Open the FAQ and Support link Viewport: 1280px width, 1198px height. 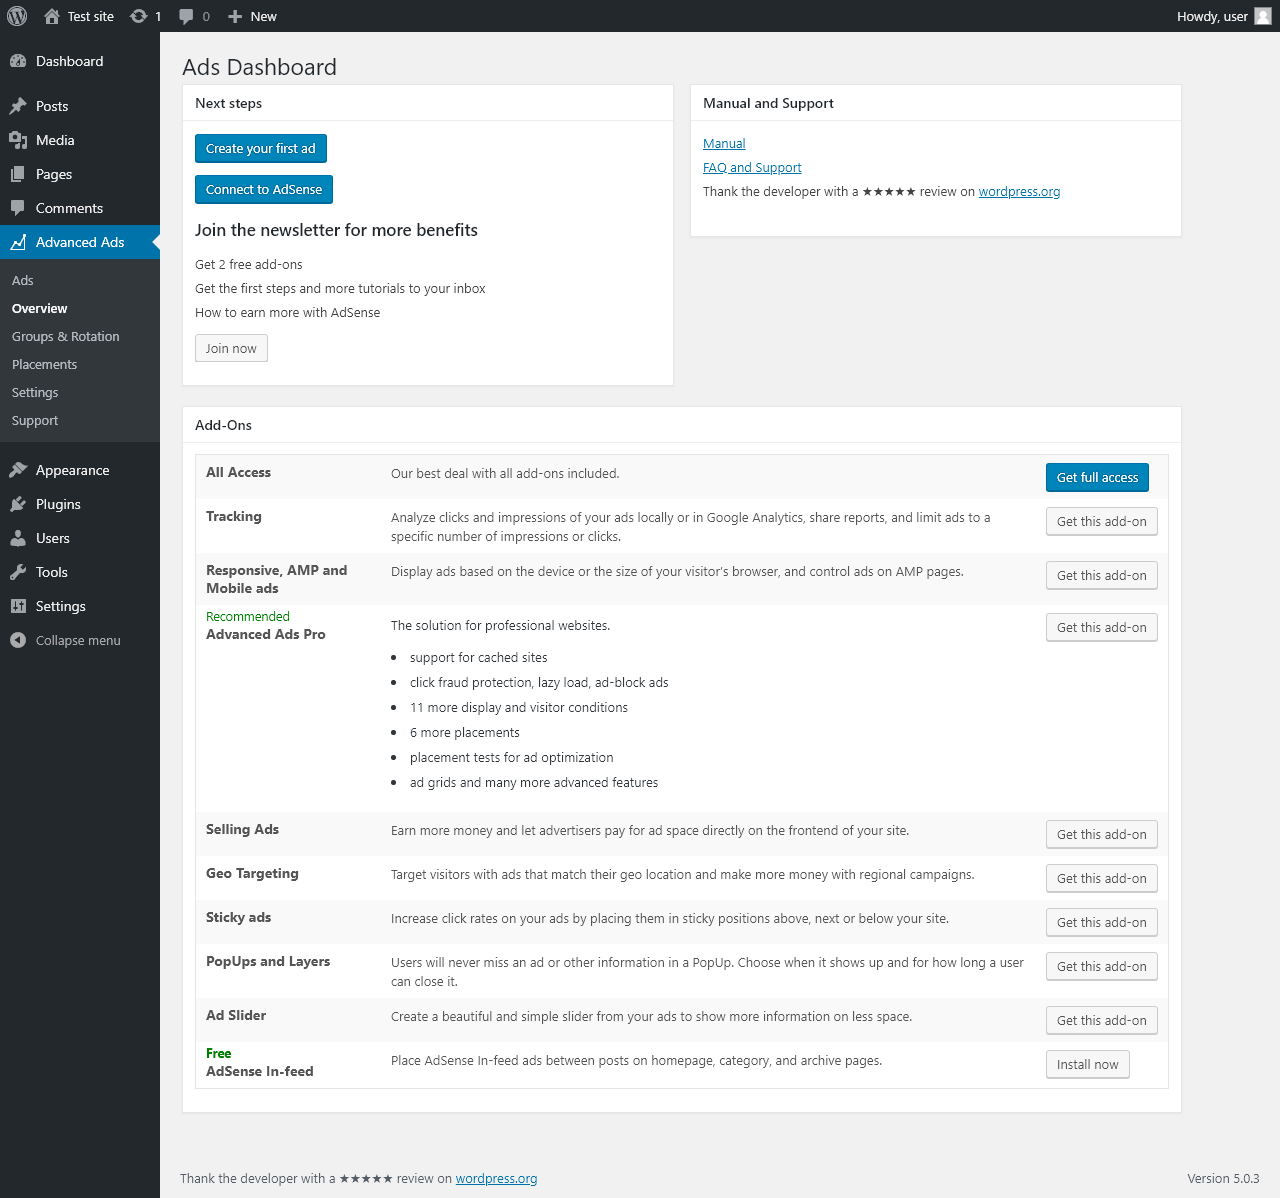click(752, 168)
